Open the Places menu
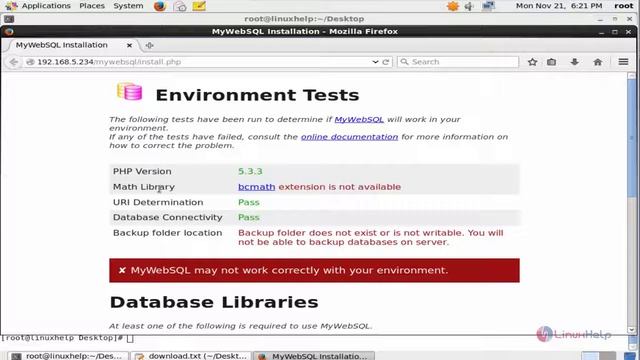This screenshot has width=640, height=360. [92, 6]
